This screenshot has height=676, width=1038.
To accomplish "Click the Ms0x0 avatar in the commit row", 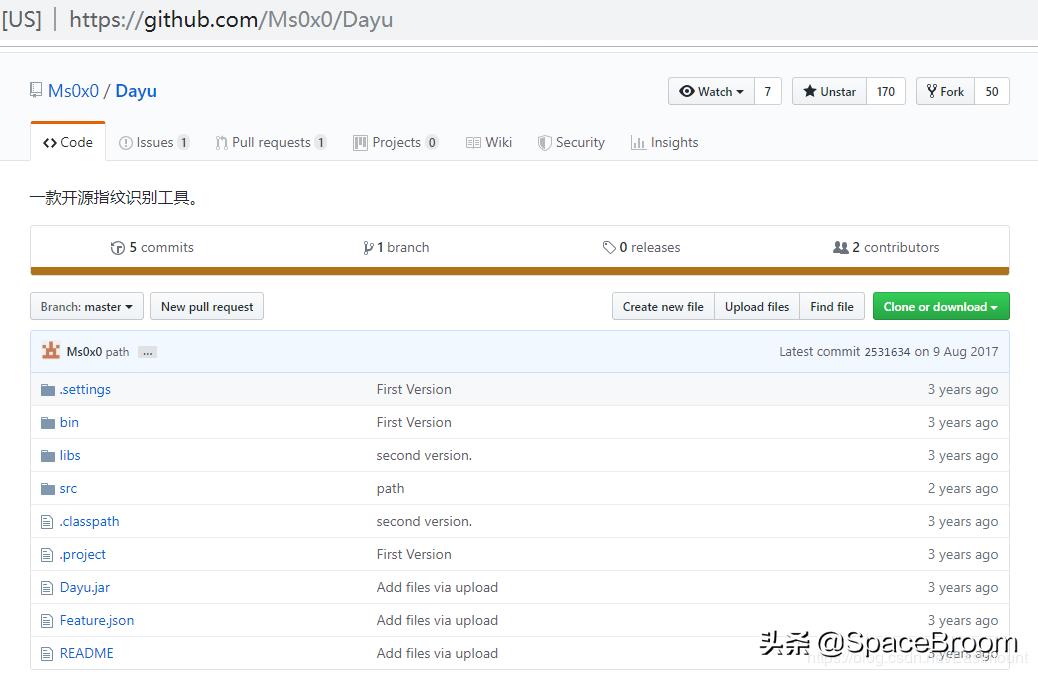I will 51,351.
